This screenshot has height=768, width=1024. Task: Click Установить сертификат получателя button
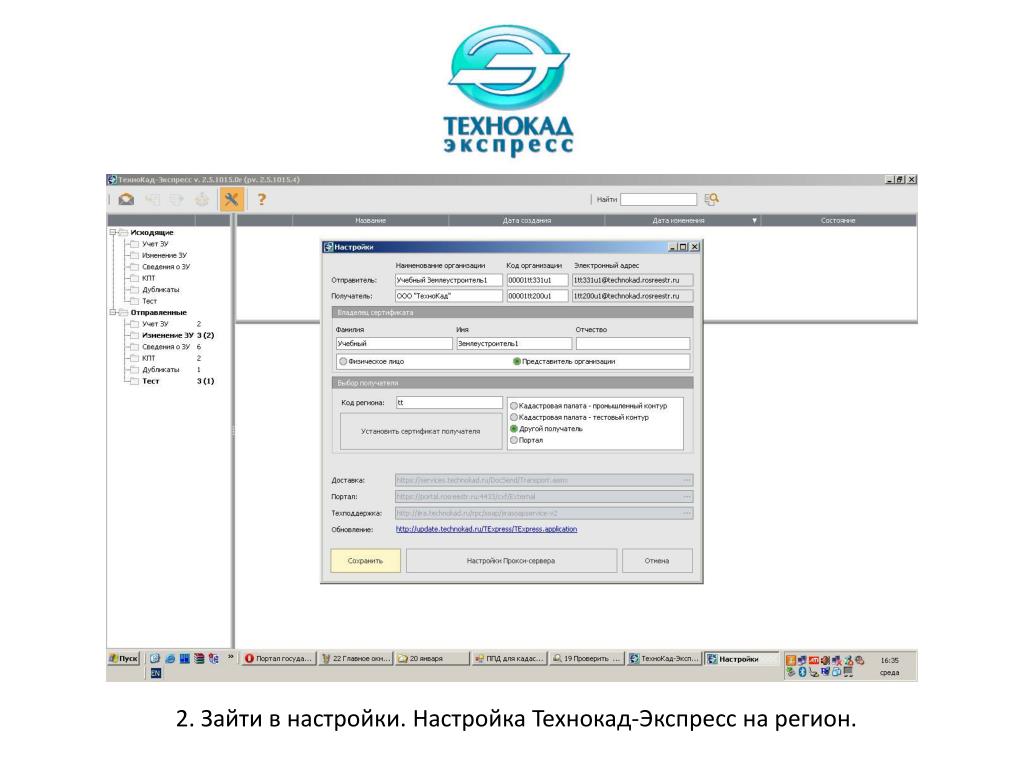pyautogui.click(x=421, y=431)
